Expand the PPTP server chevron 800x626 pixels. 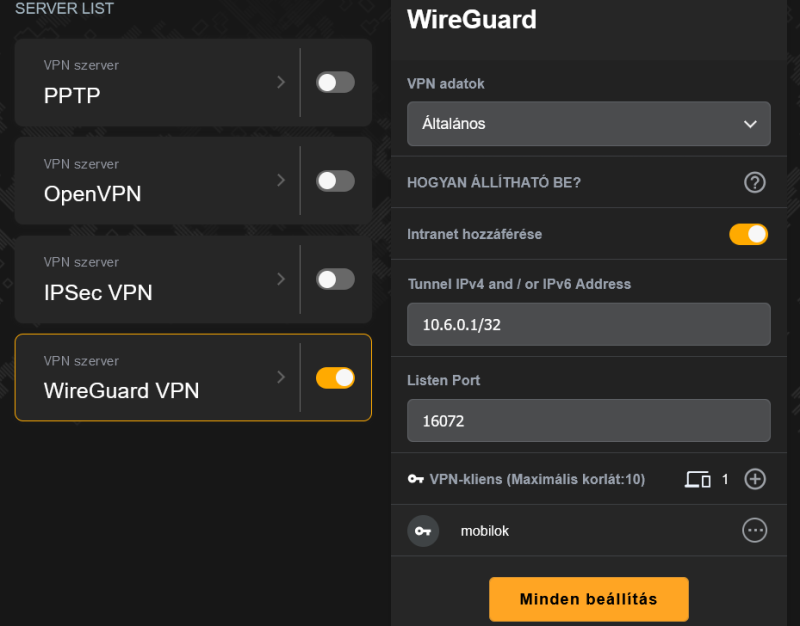[281, 82]
